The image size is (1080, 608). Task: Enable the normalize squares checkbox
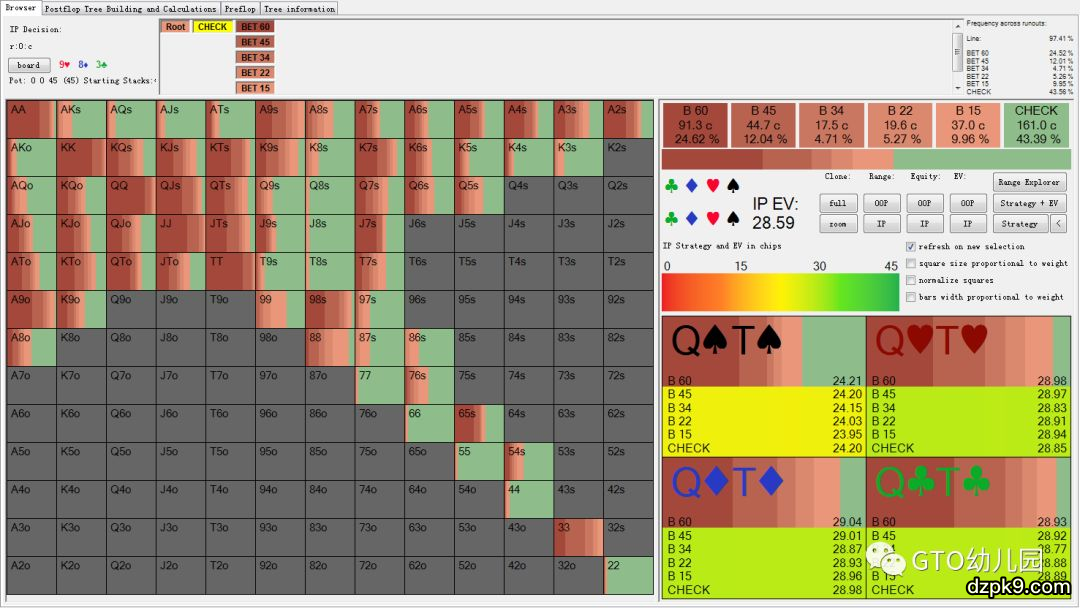[x=911, y=280]
